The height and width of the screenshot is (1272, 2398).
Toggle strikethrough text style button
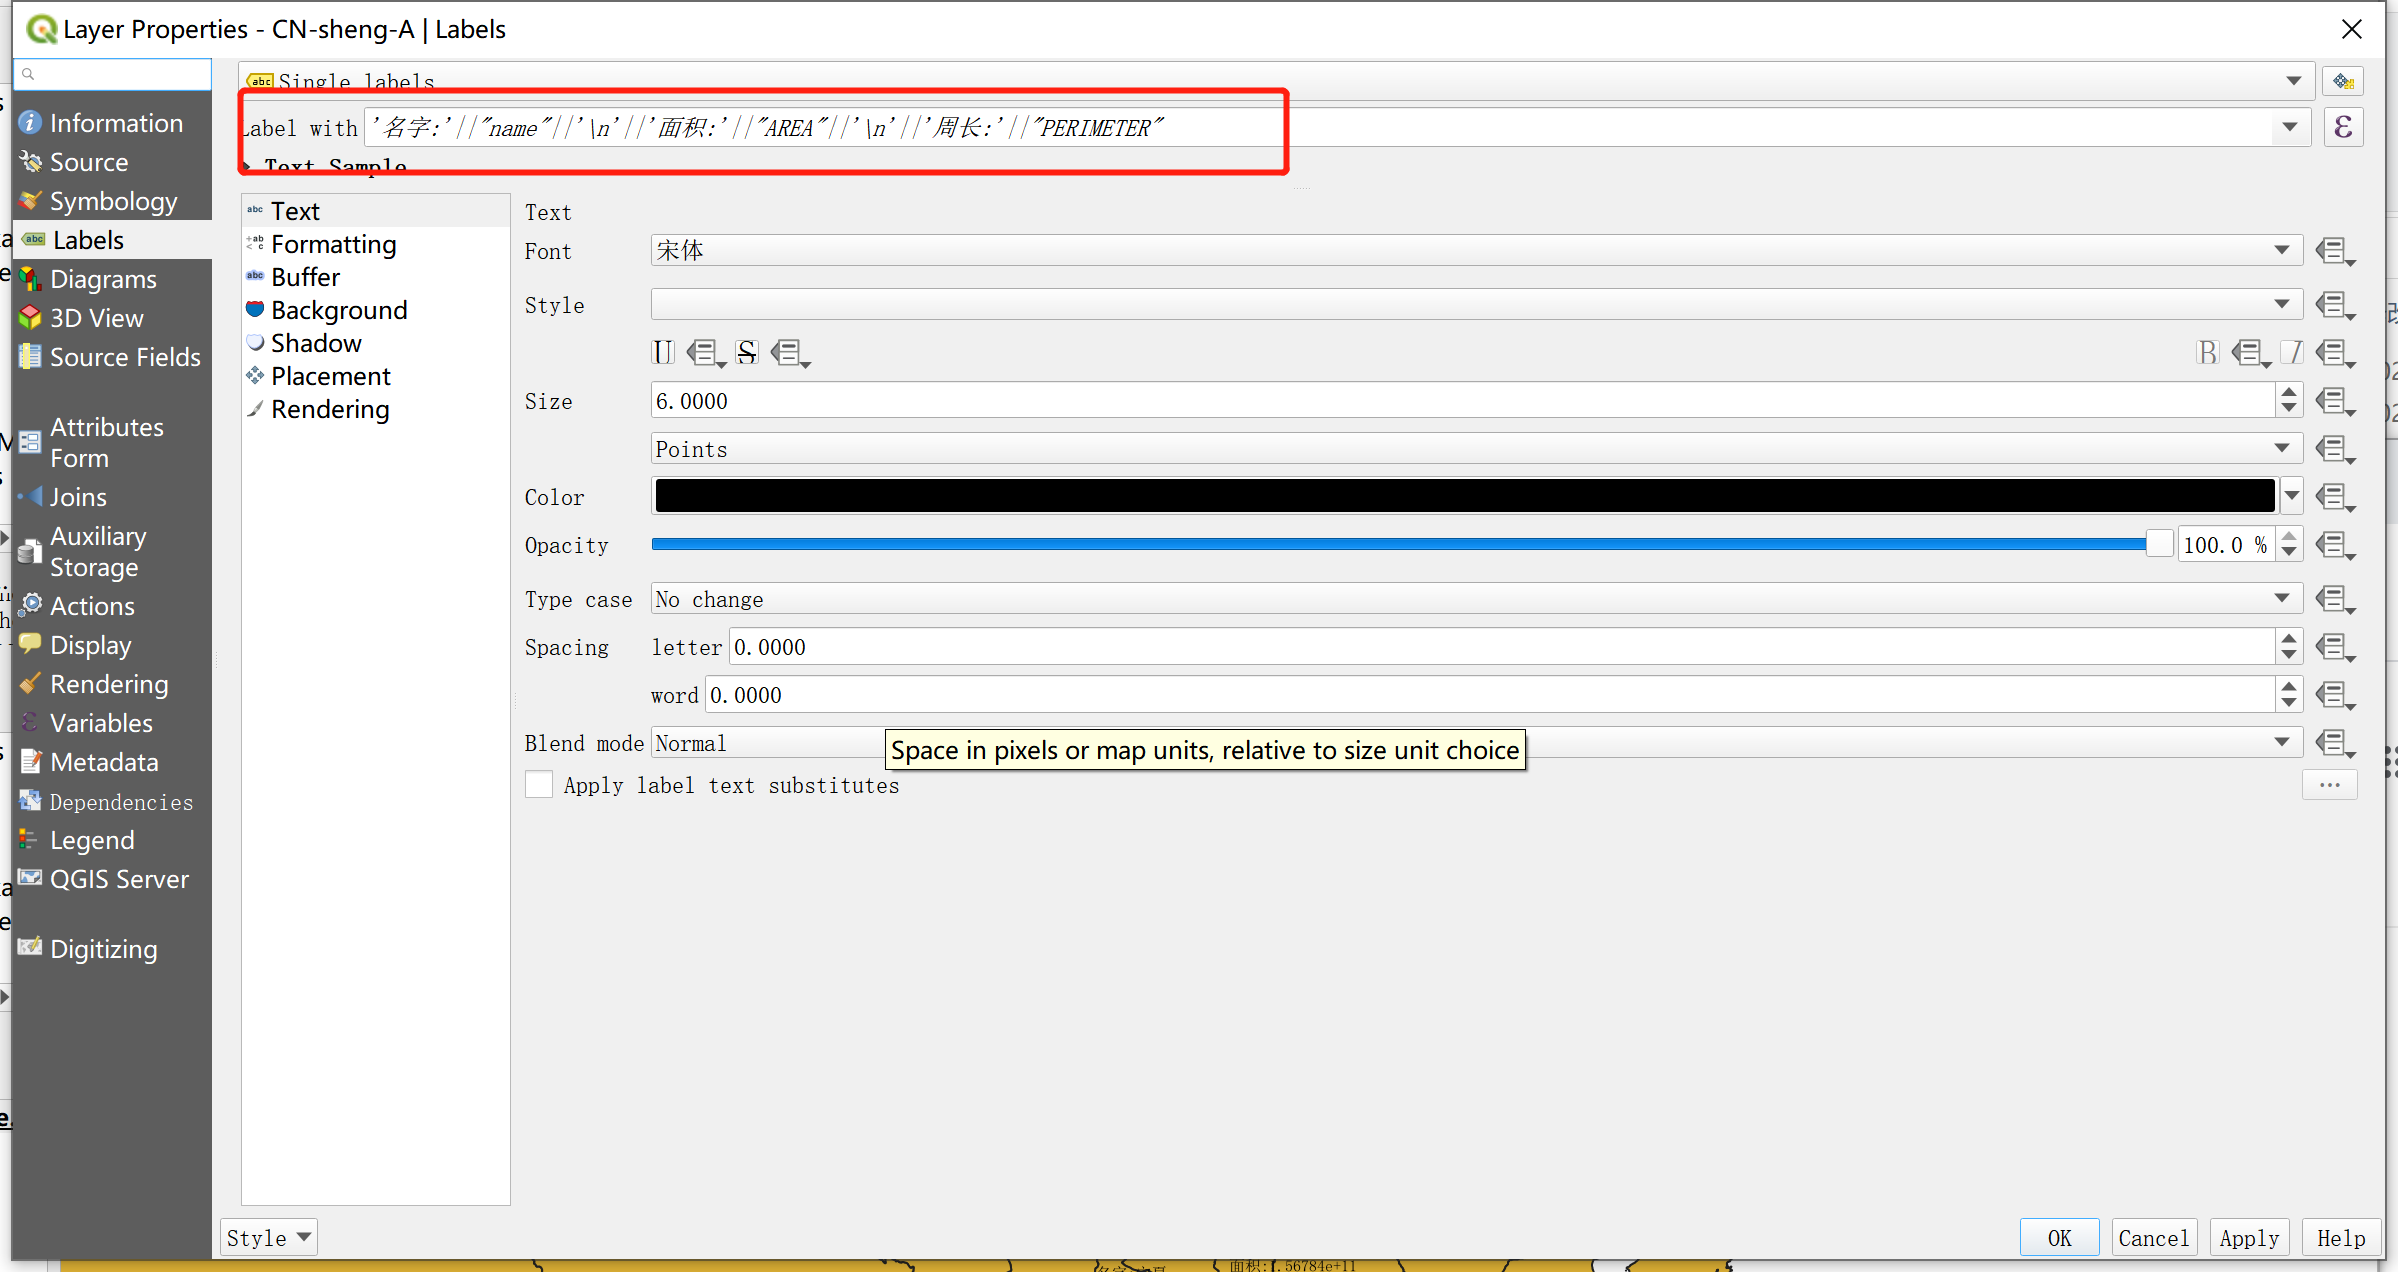tap(747, 352)
